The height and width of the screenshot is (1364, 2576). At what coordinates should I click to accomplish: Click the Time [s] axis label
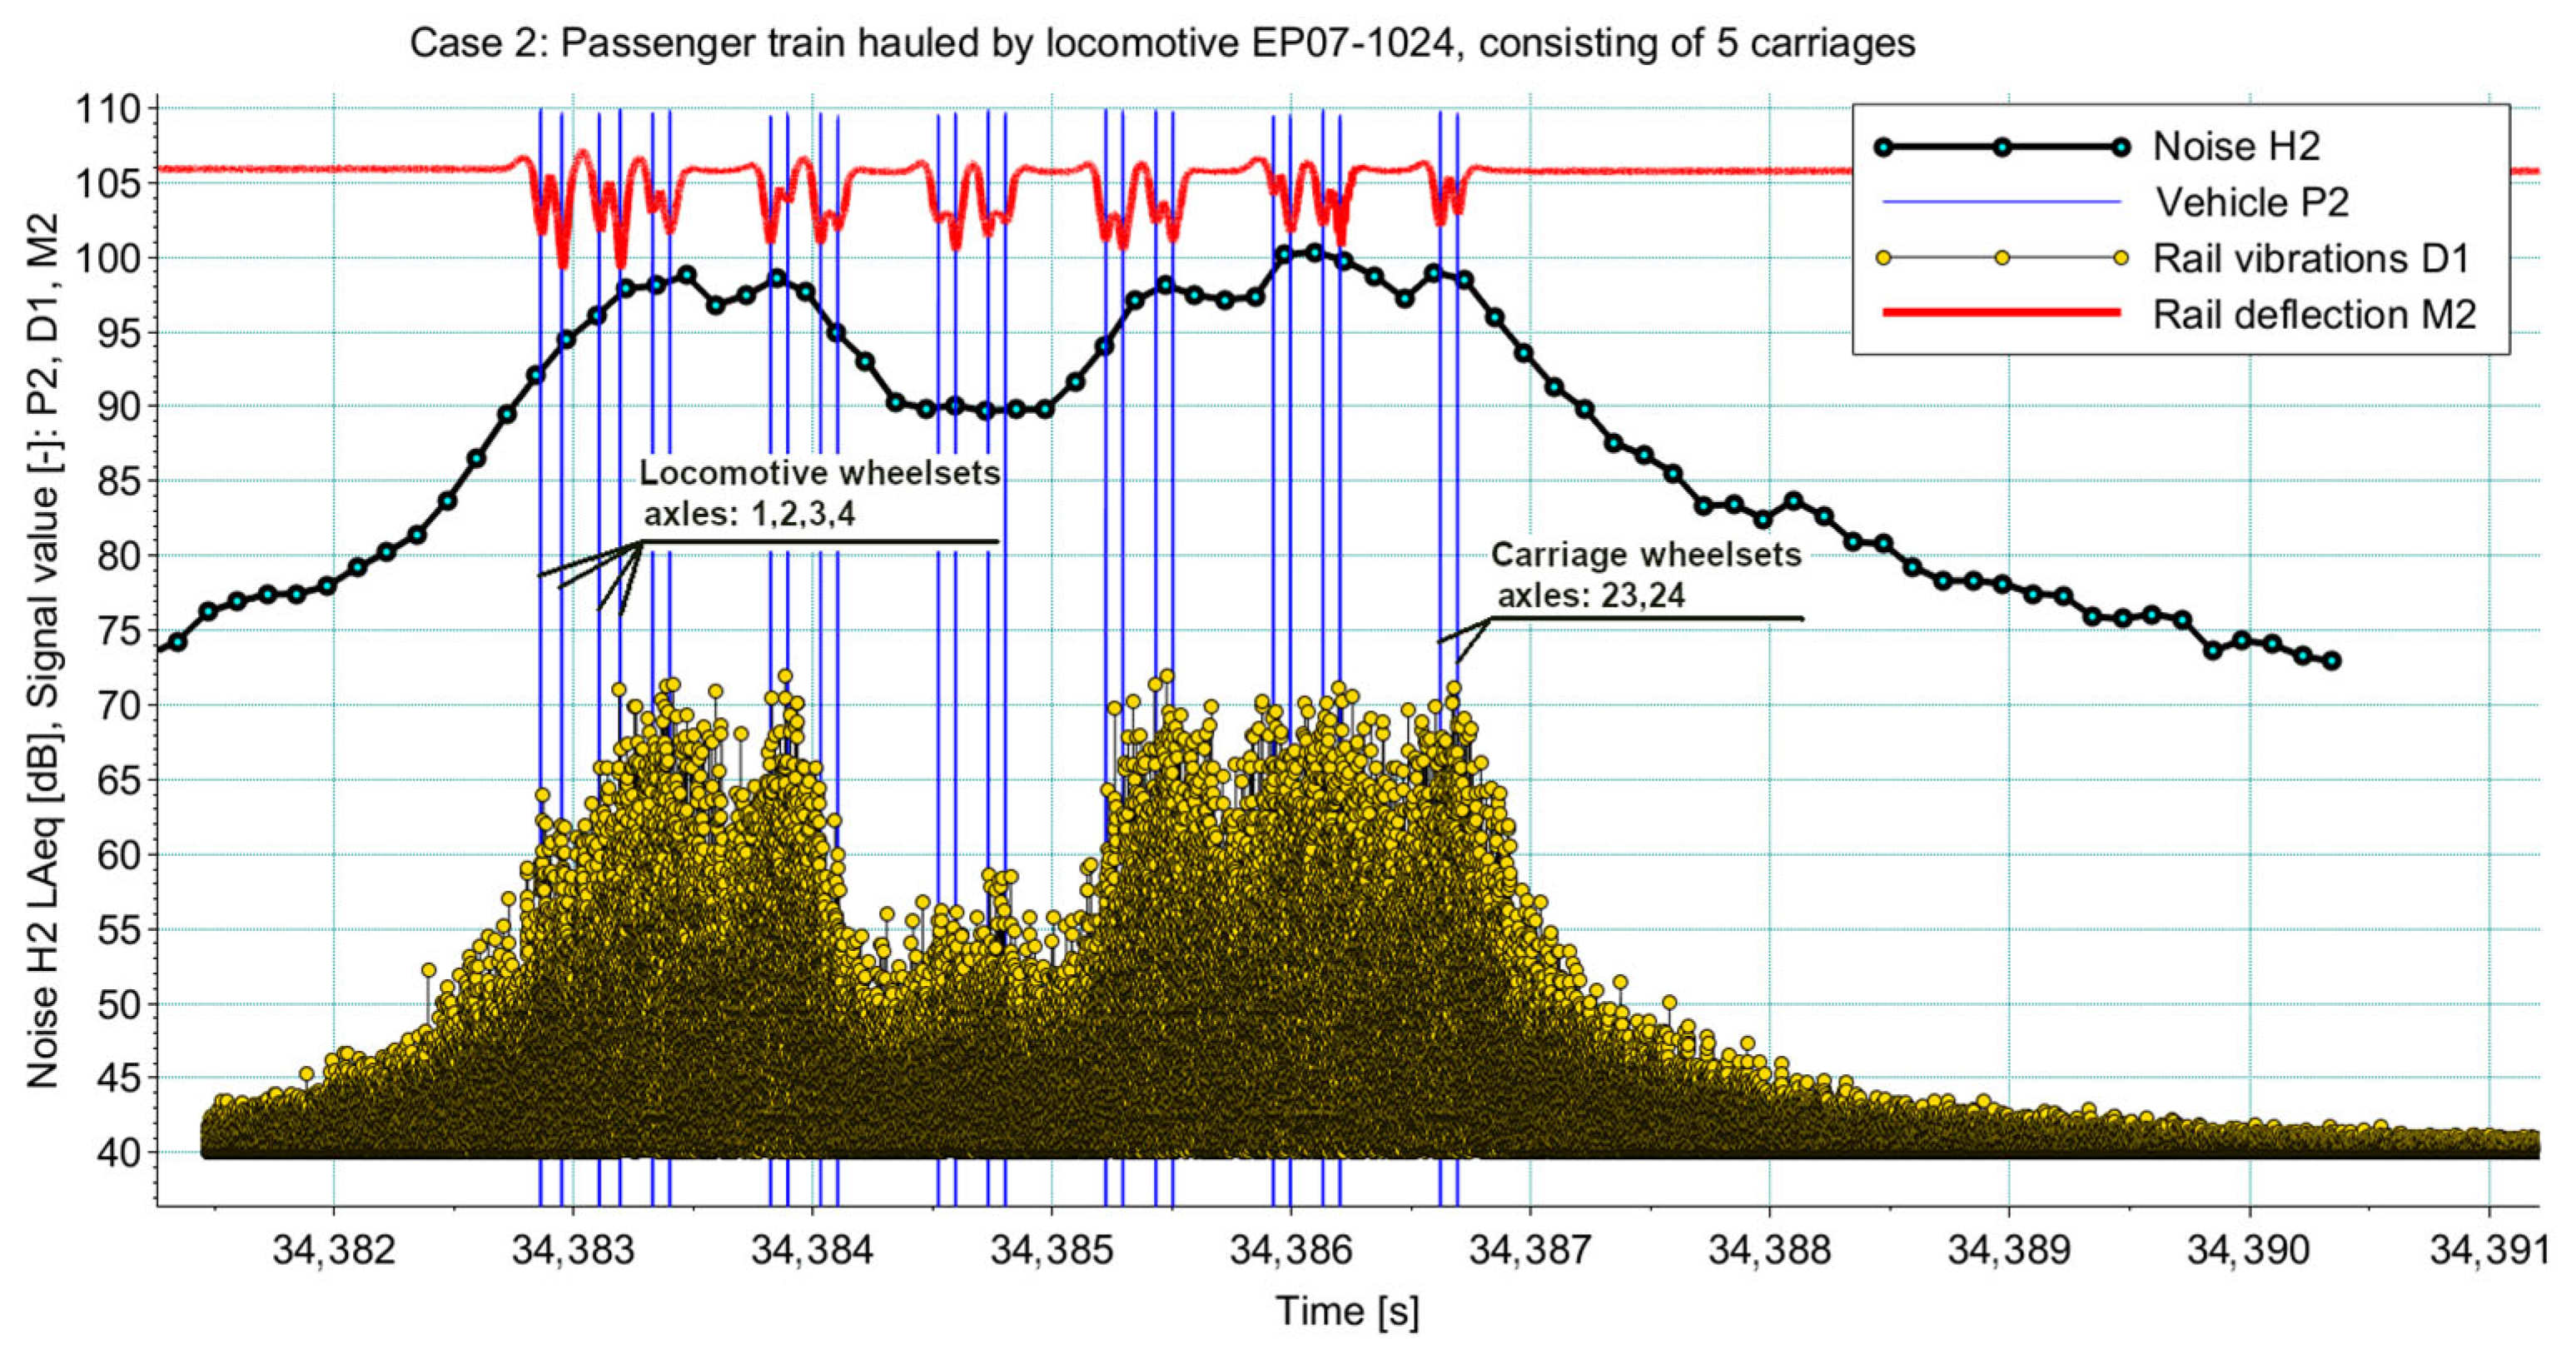pos(1346,1311)
